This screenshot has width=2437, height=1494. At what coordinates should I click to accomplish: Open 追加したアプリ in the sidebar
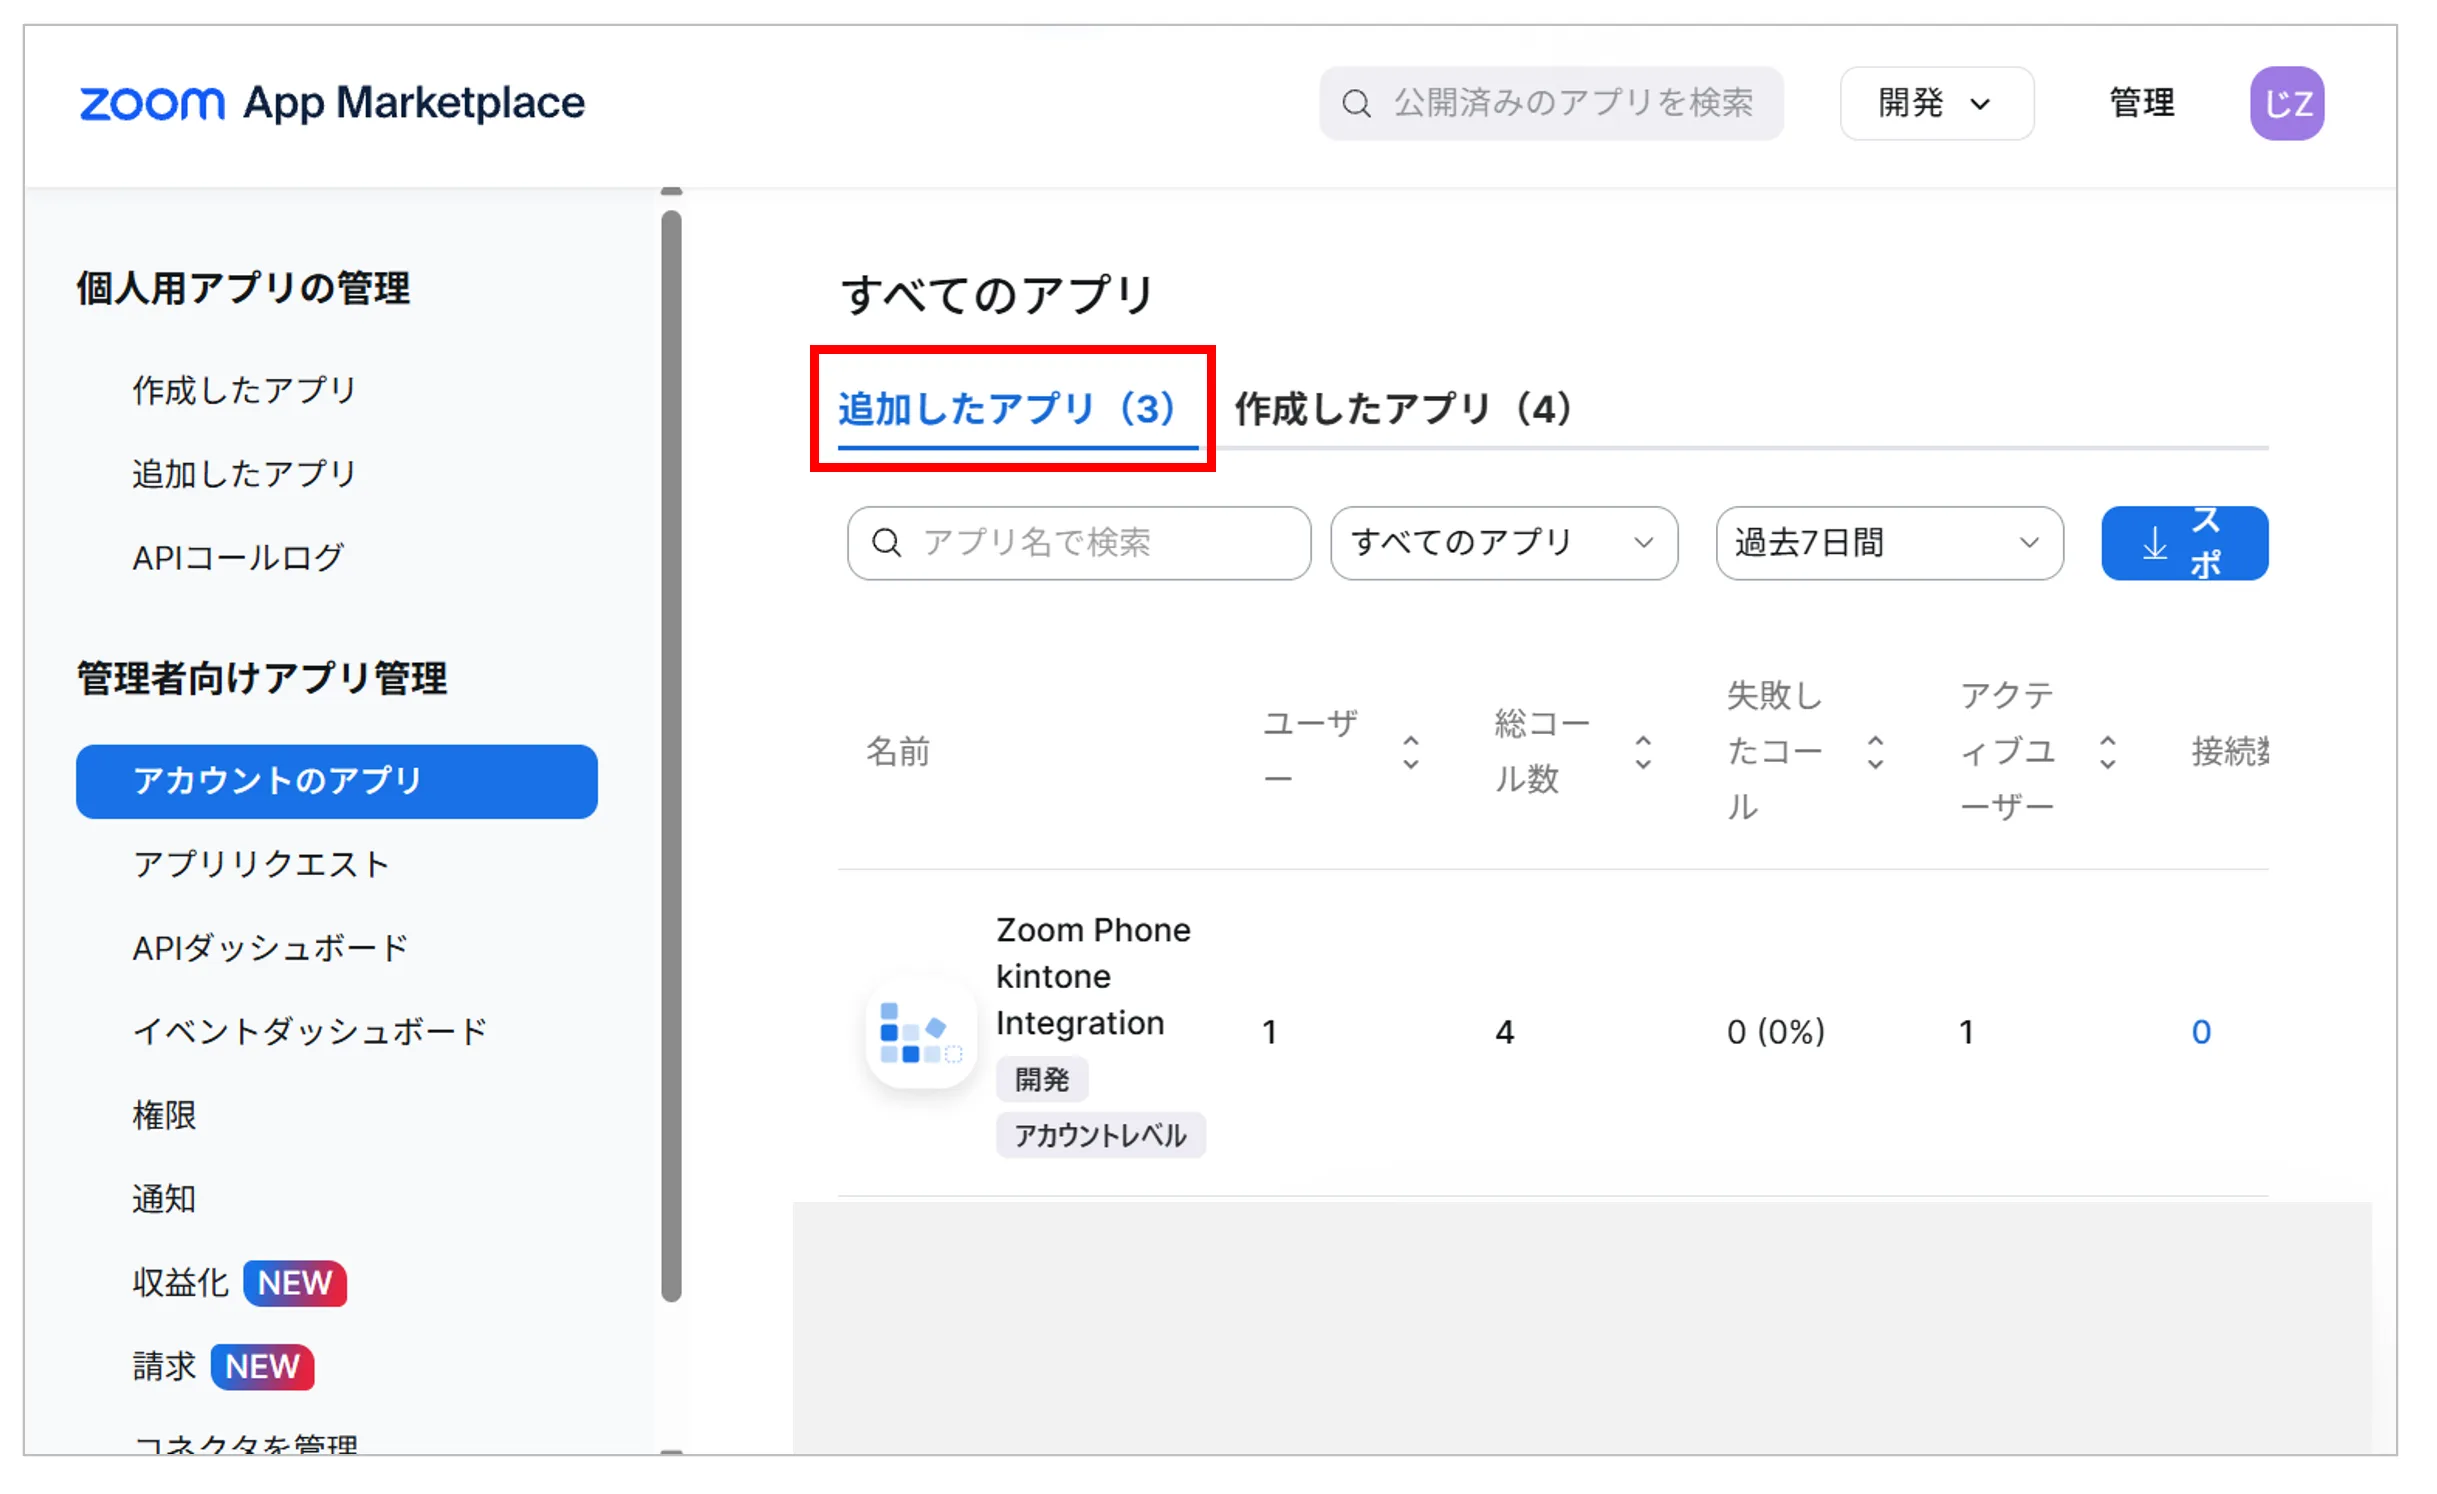click(x=244, y=474)
